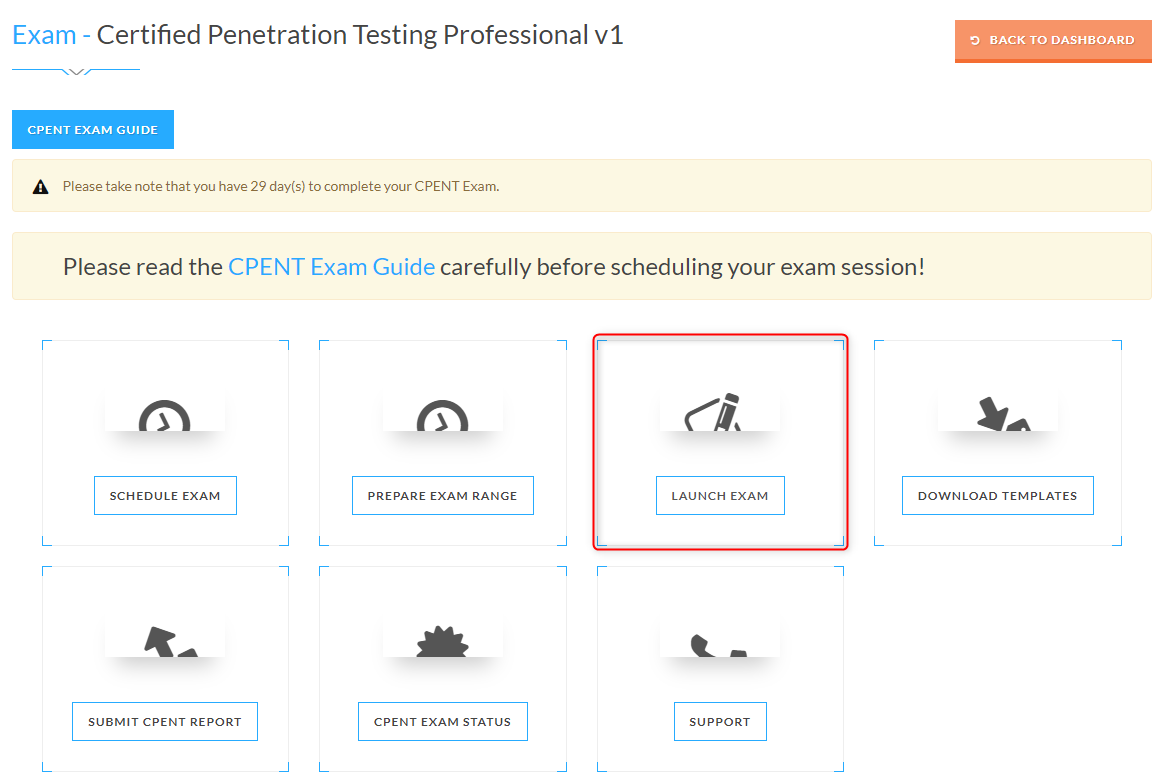Open the Support button
1166x782 pixels.
pyautogui.click(x=720, y=722)
